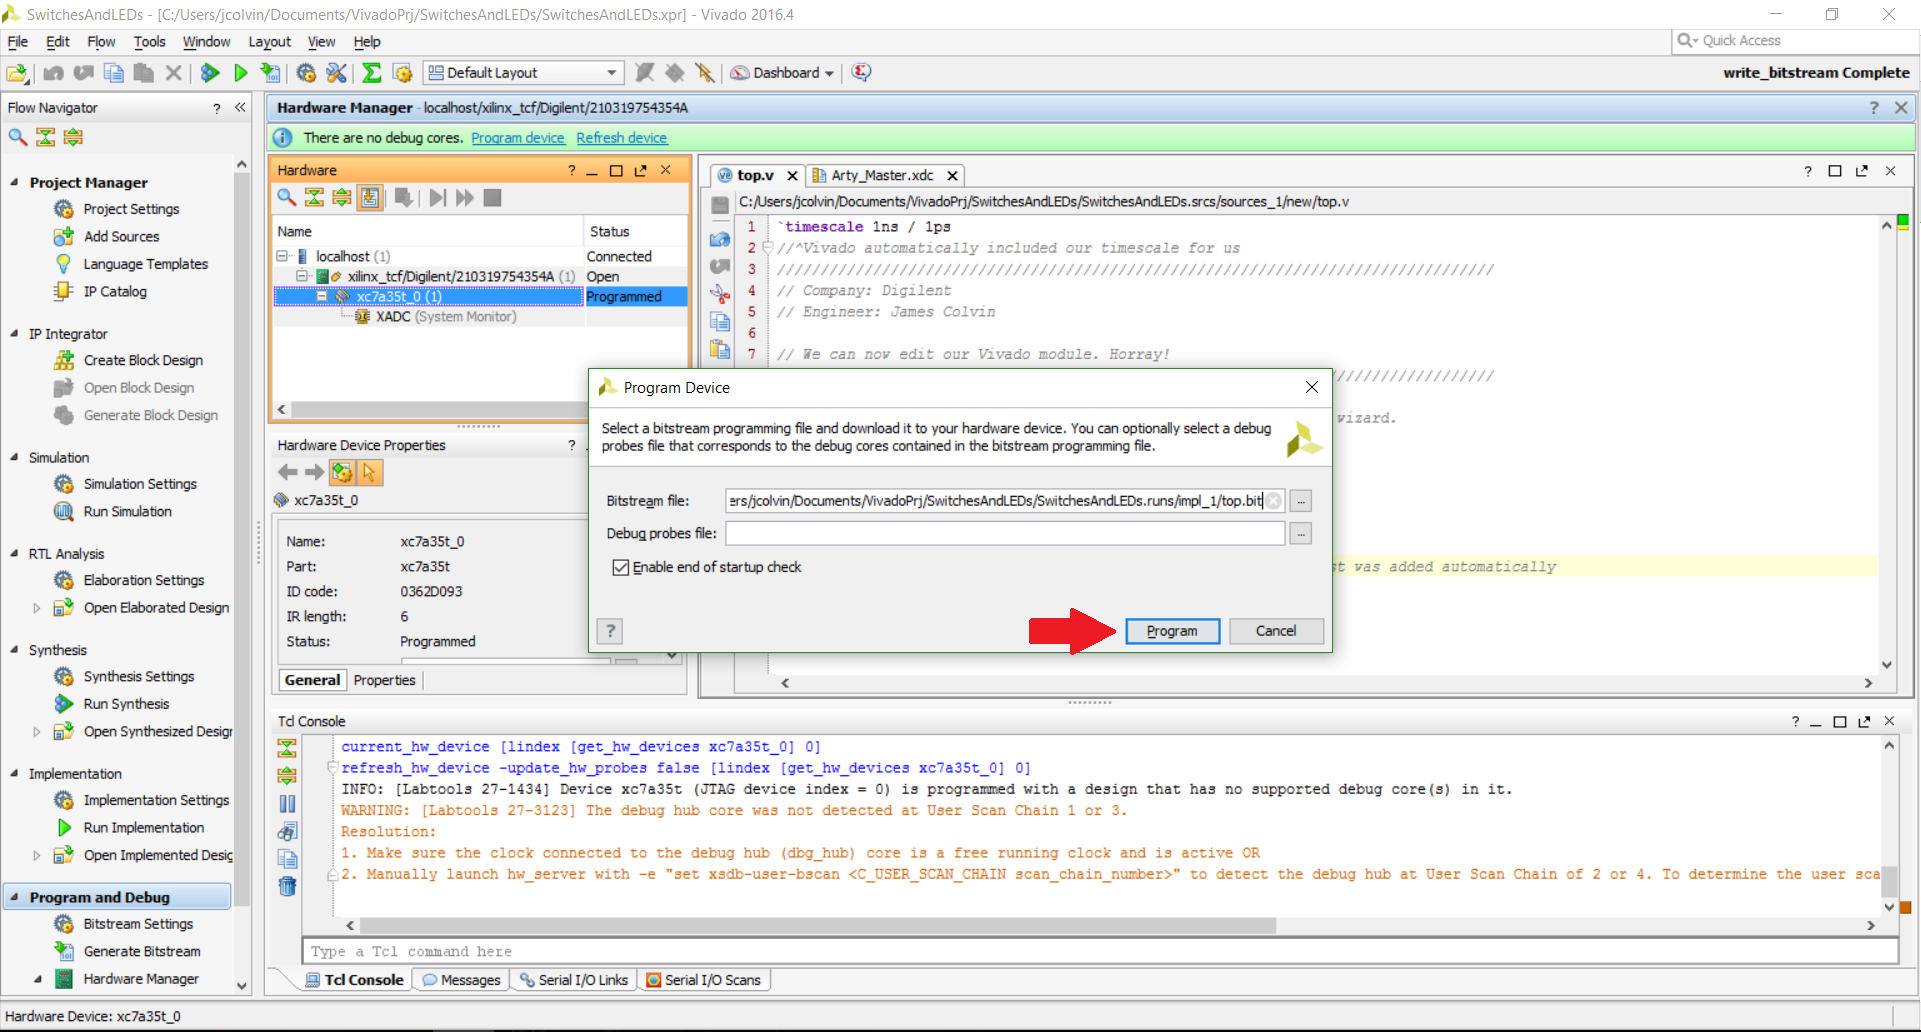Click the Run Synthesis toolbar icon
Screen dimensions: 1921x1032
[210, 72]
